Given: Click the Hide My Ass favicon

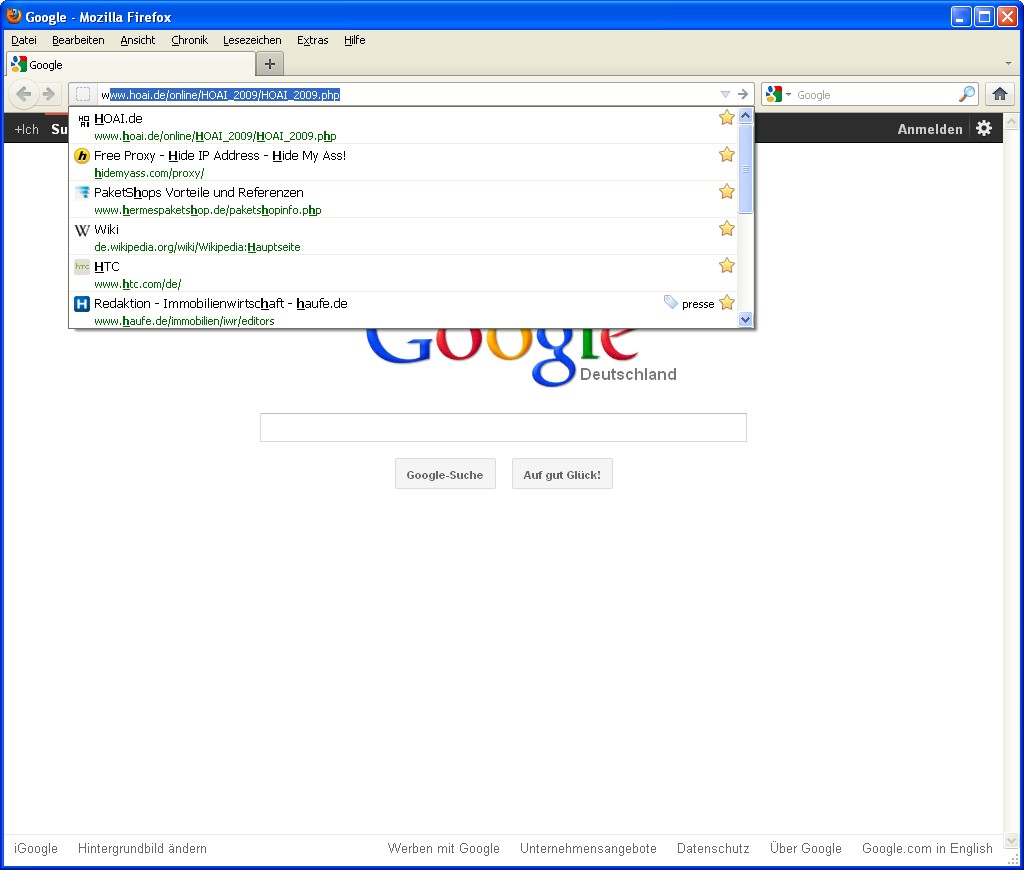Looking at the screenshot, I should click(x=82, y=155).
